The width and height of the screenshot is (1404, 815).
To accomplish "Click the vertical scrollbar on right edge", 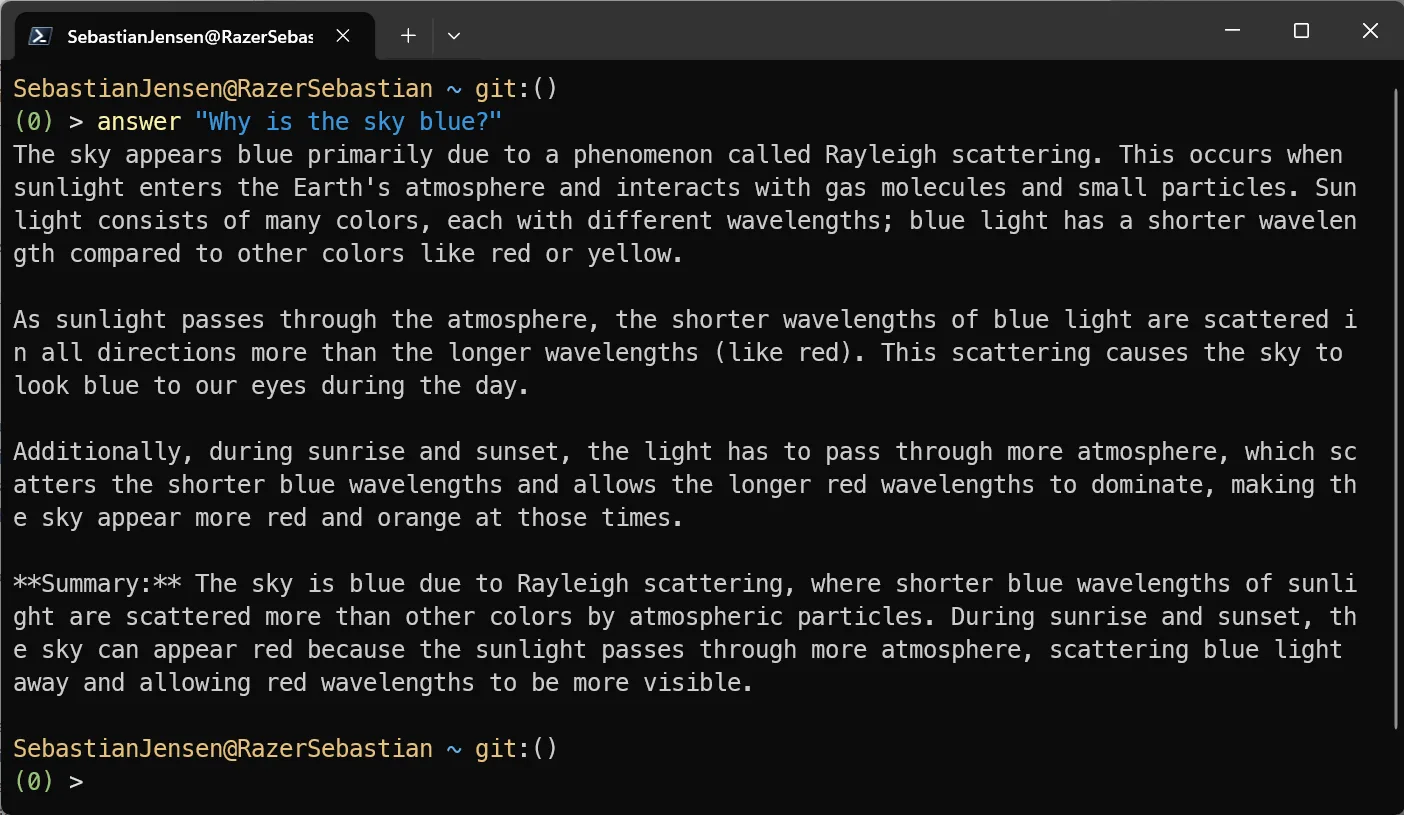I will (x=1396, y=400).
